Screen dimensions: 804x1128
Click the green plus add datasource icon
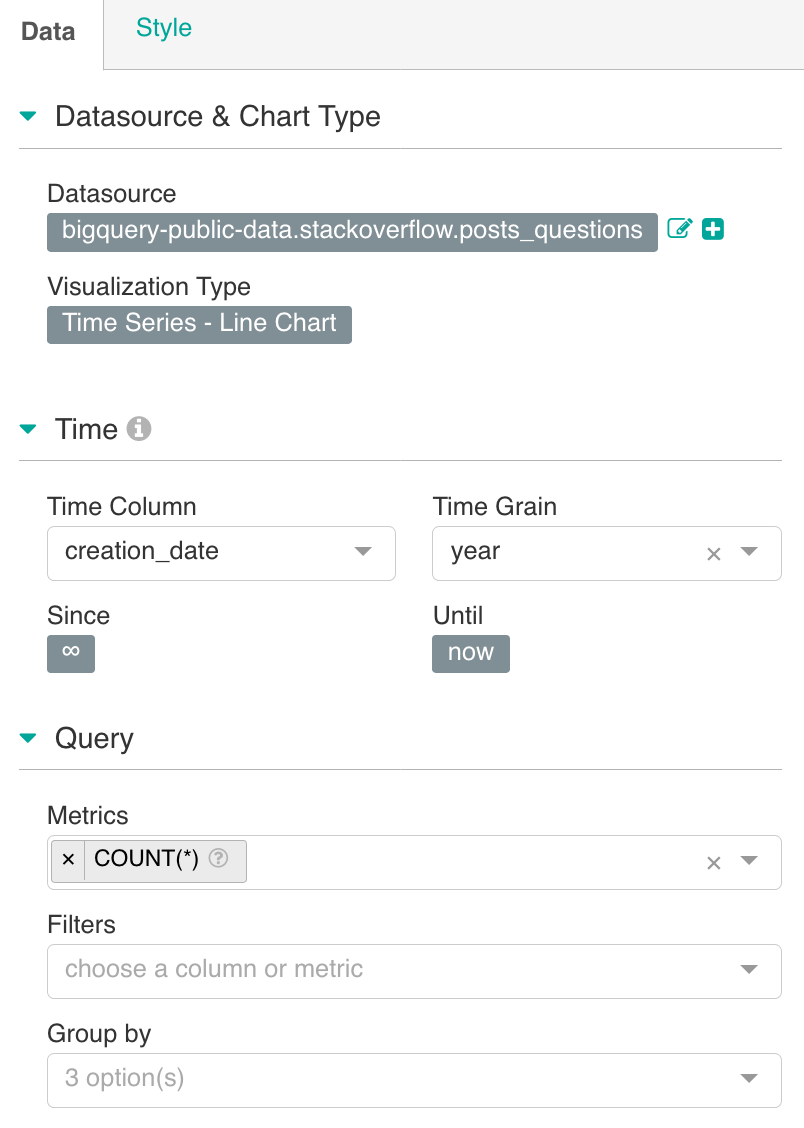pos(713,230)
